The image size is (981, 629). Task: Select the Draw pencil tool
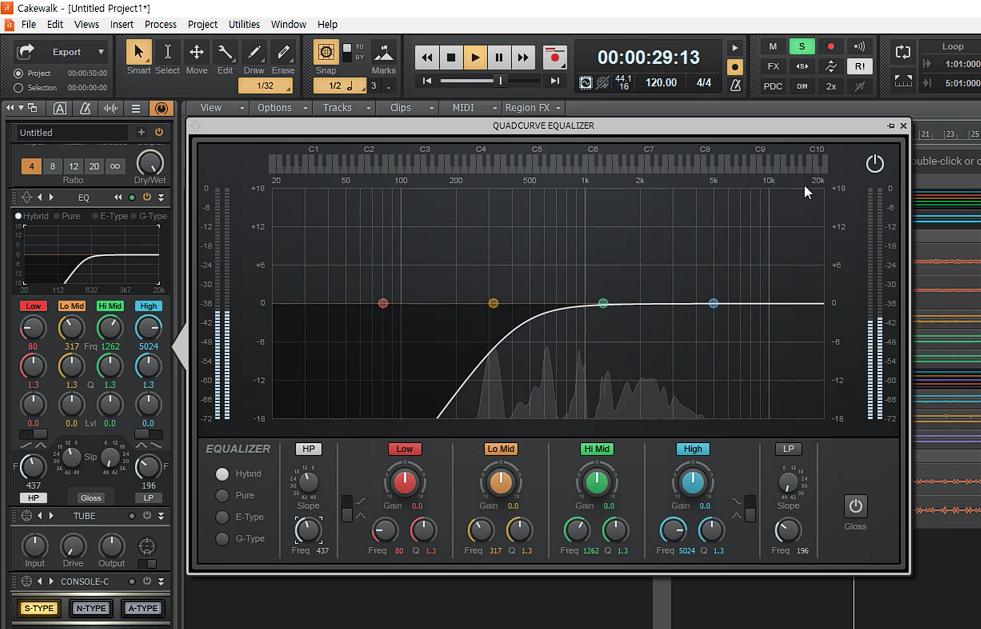click(x=254, y=53)
